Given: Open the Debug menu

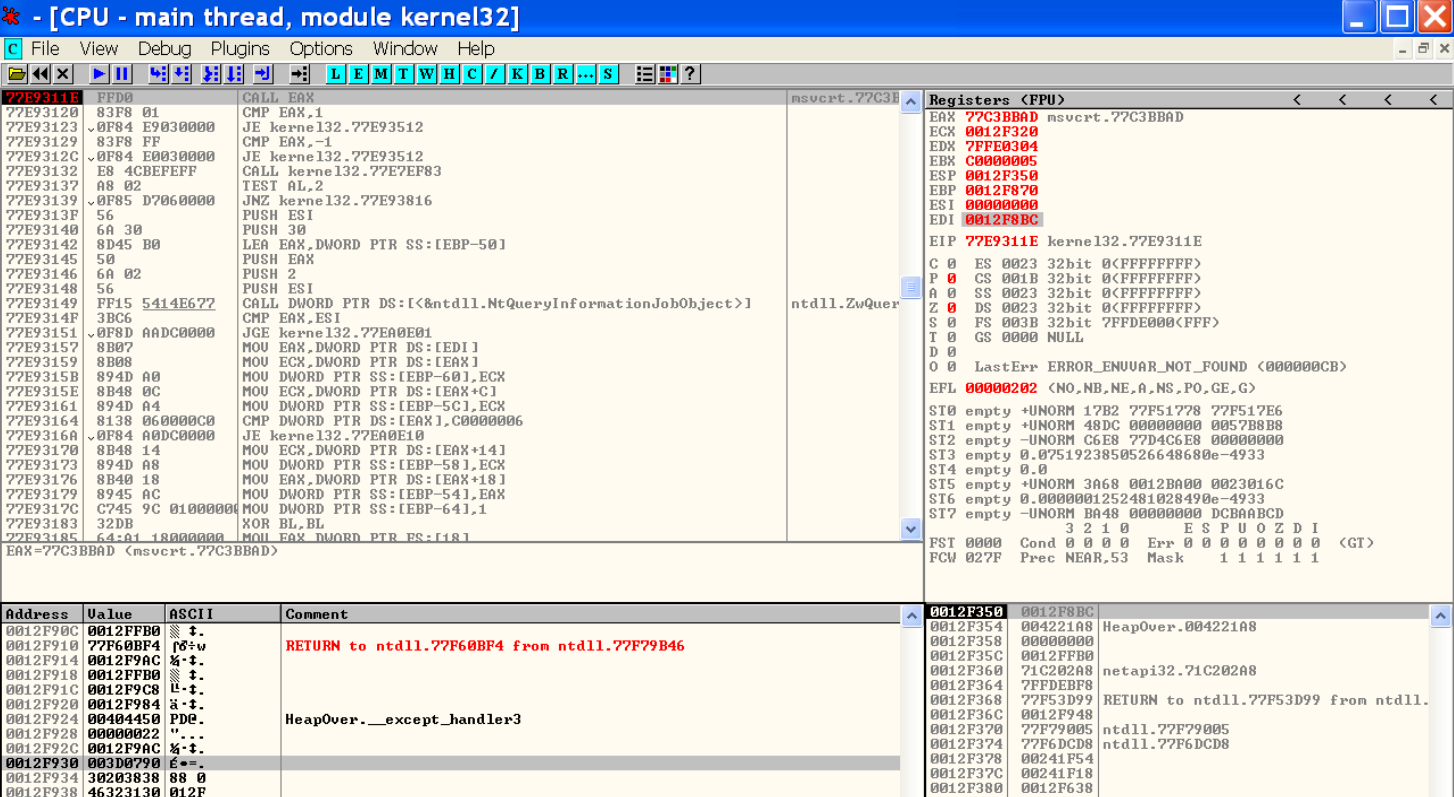Looking at the screenshot, I should pyautogui.click(x=165, y=48).
